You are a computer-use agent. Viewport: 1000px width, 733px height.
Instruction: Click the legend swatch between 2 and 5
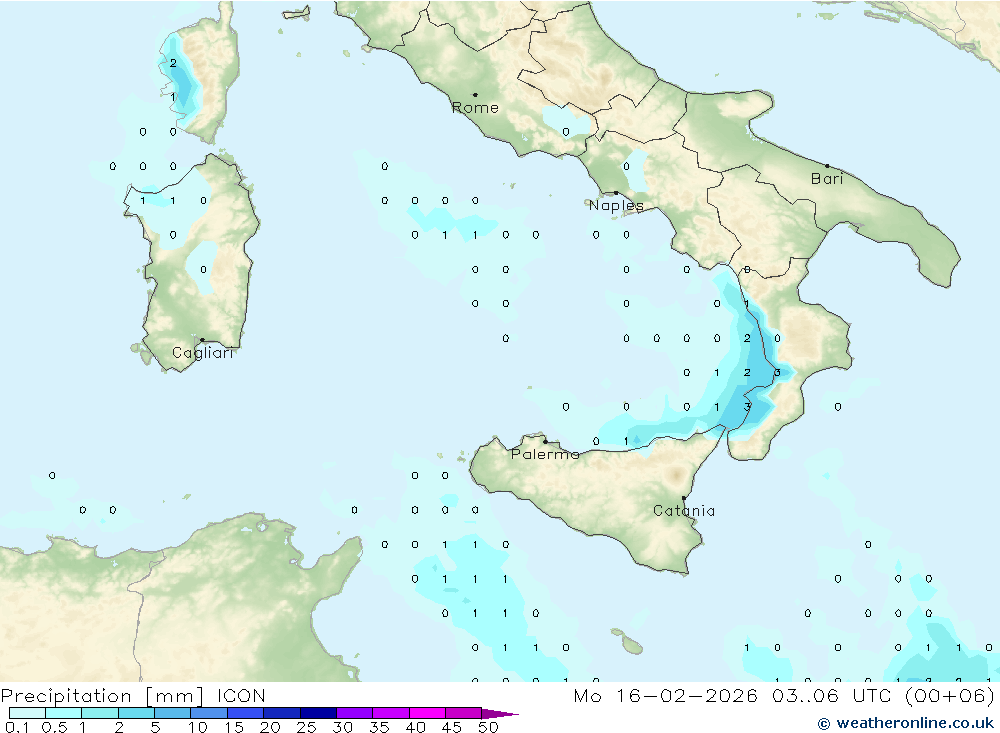click(x=136, y=713)
